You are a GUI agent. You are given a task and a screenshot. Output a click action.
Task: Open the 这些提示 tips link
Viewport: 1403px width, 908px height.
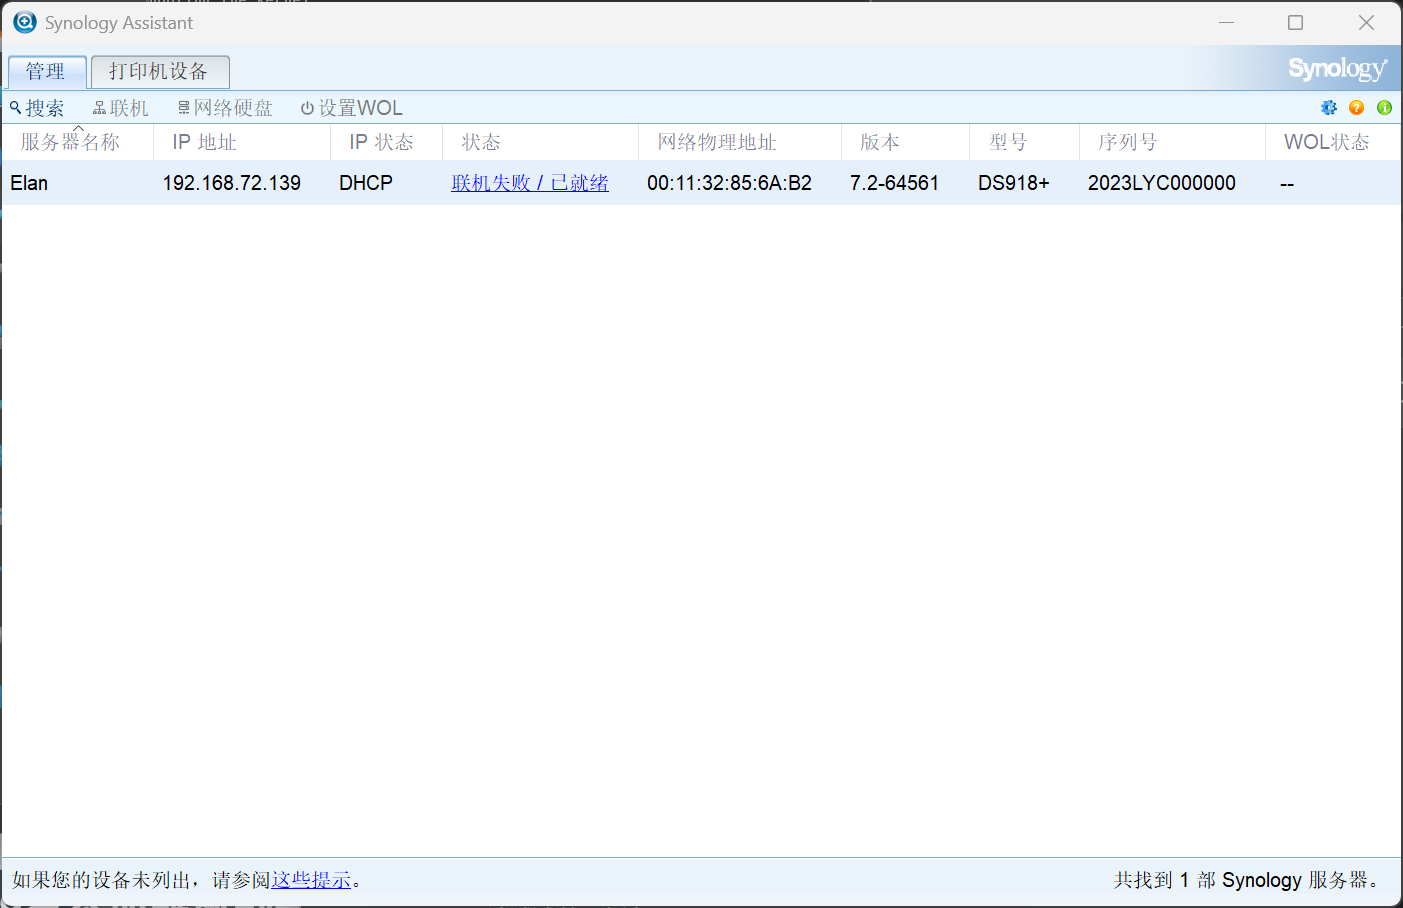pyautogui.click(x=311, y=880)
